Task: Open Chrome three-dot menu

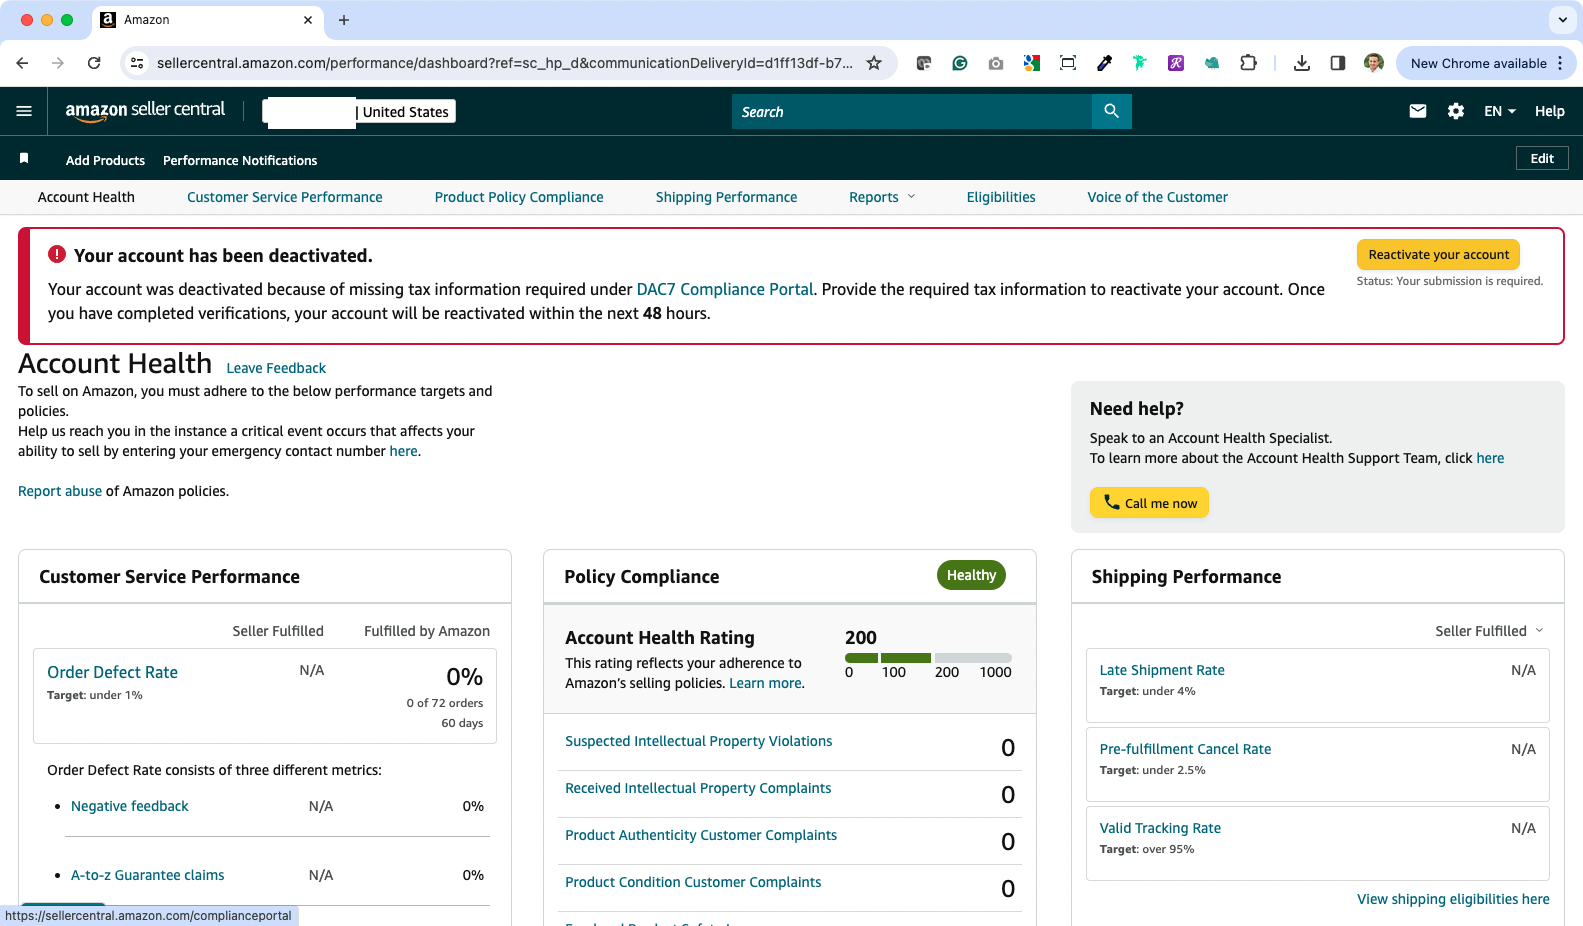Action: click(1560, 63)
